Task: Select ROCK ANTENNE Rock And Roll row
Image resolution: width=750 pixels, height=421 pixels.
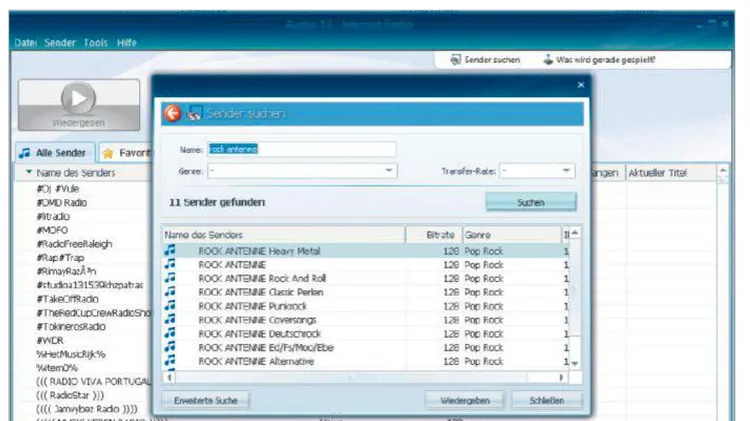Action: pyautogui.click(x=366, y=278)
